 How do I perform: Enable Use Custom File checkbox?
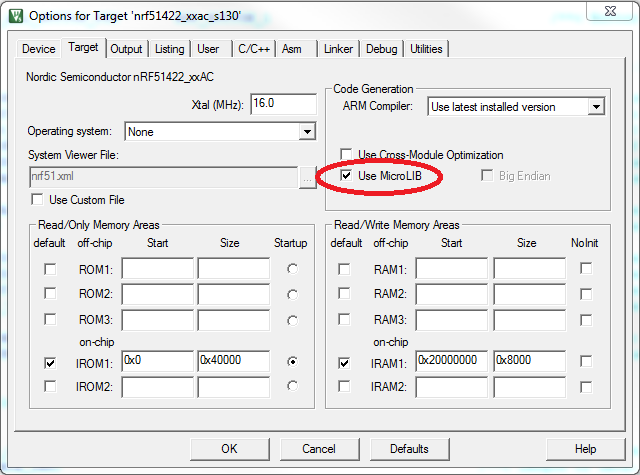37,200
